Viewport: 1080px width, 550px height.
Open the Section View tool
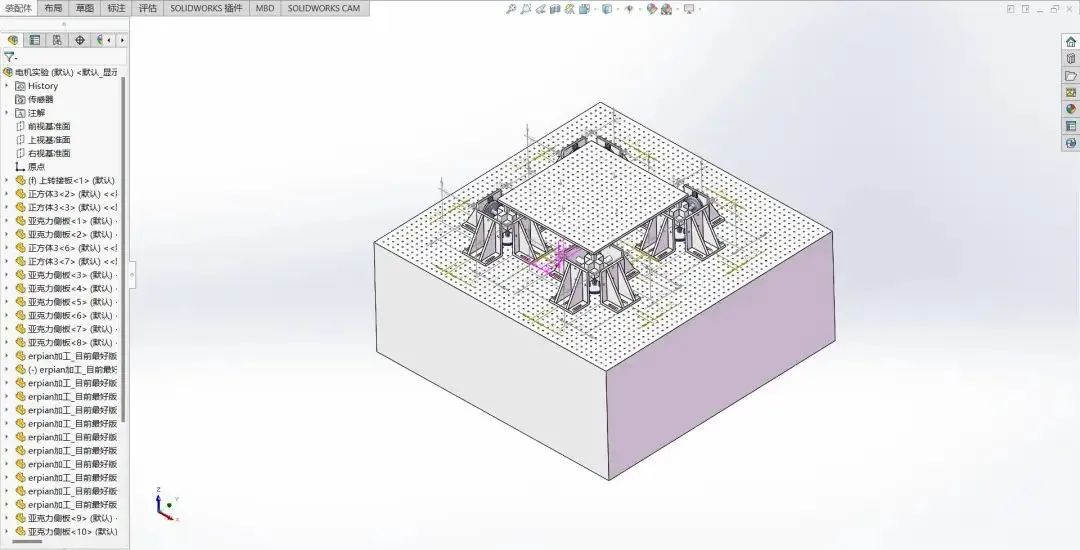[x=555, y=9]
